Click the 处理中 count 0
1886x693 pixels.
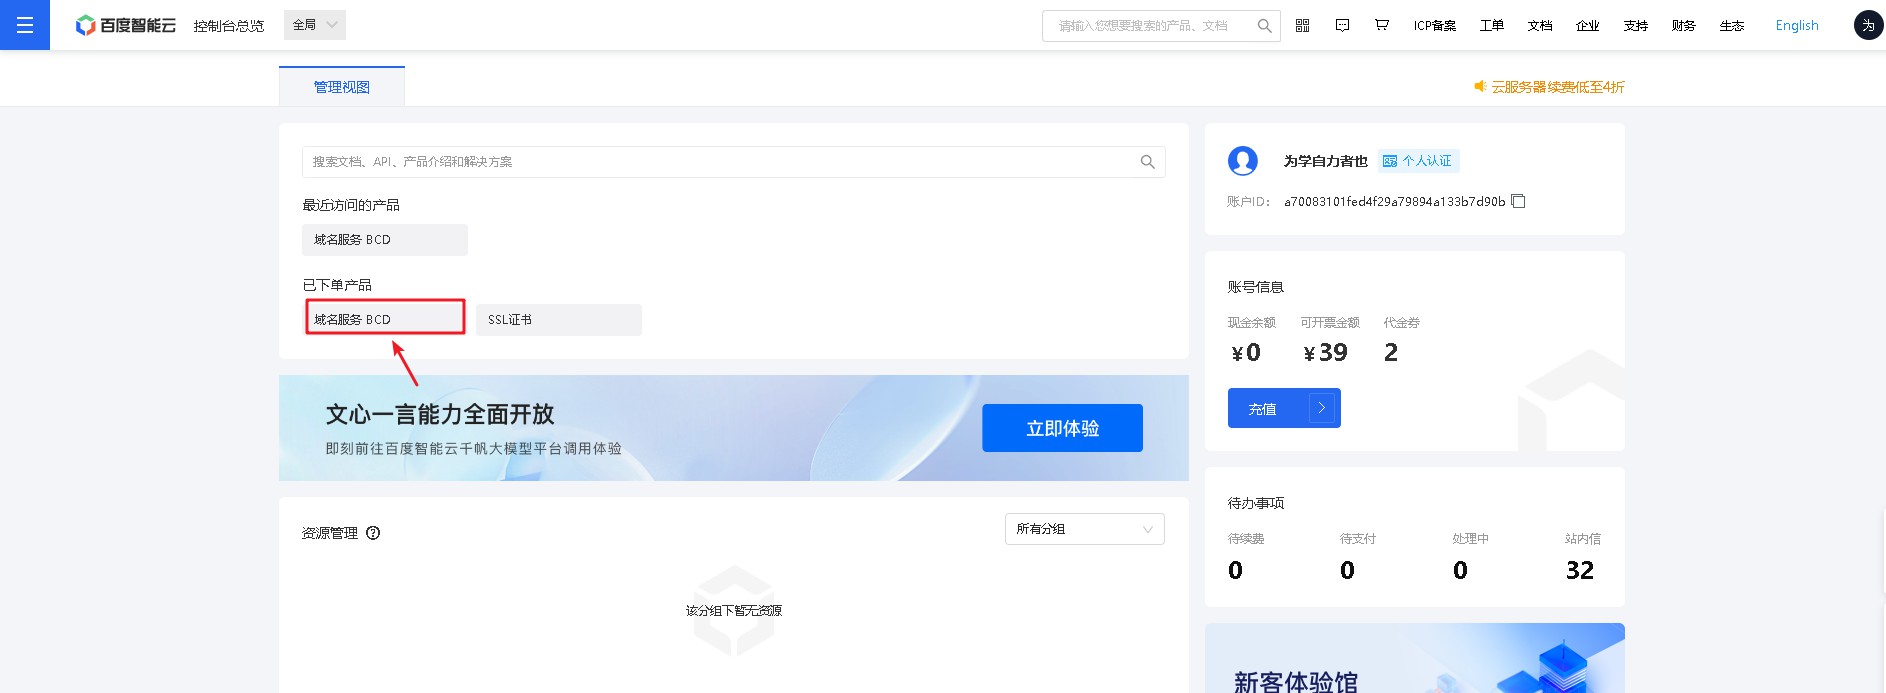[x=1461, y=570]
